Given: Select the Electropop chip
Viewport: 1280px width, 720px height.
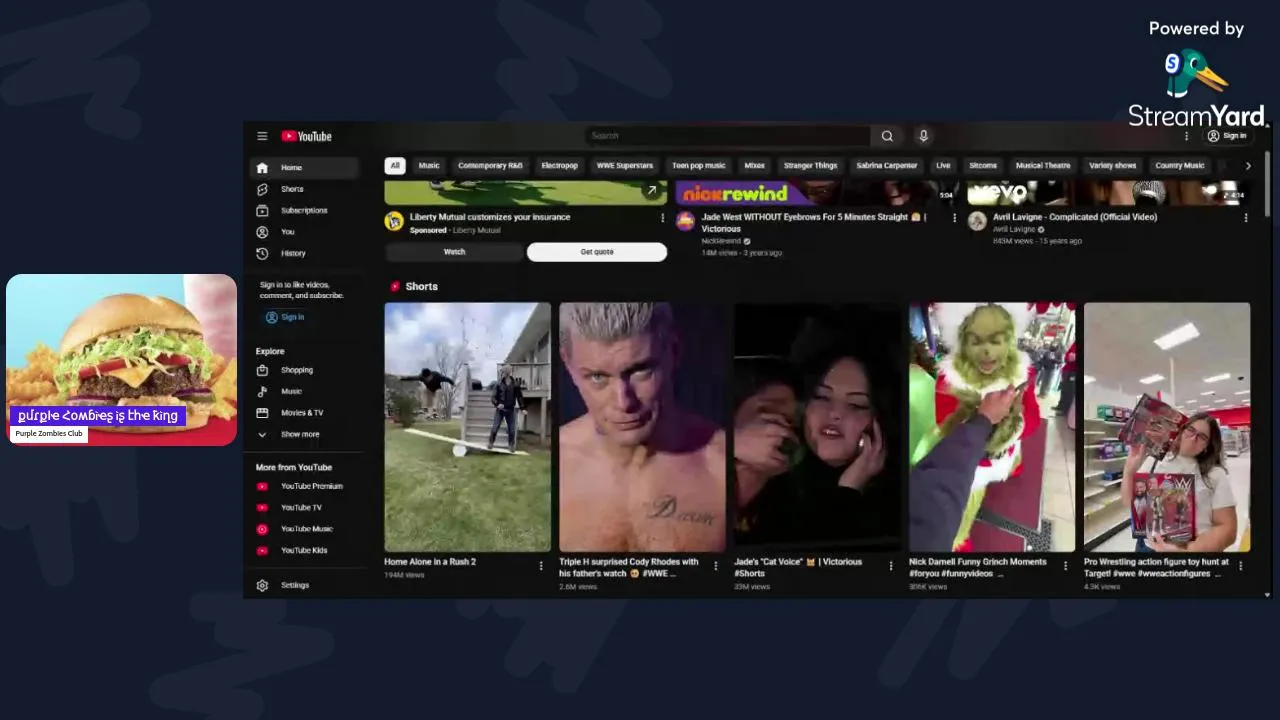Looking at the screenshot, I should tap(560, 166).
